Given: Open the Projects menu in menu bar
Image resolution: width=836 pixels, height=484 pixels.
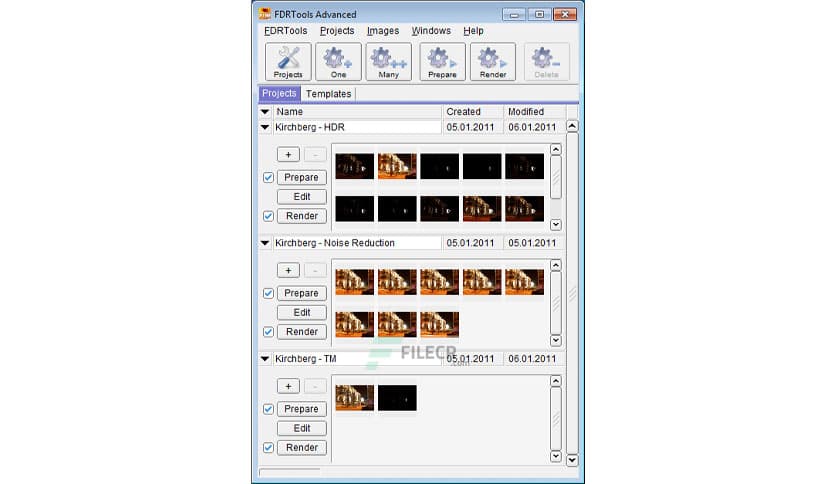Looking at the screenshot, I should (337, 31).
